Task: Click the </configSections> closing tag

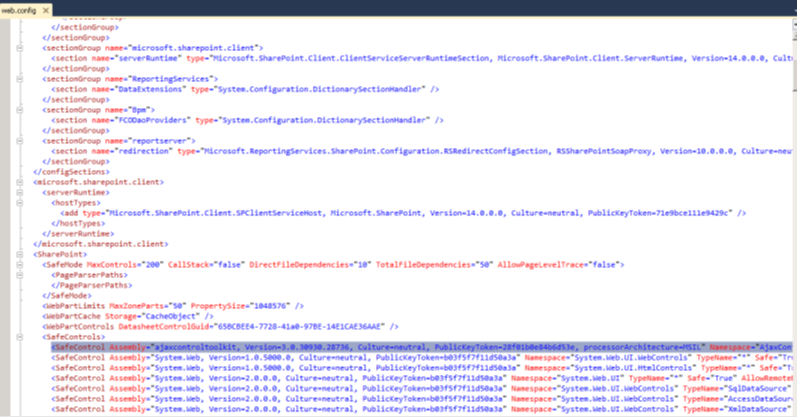Action: pos(71,172)
